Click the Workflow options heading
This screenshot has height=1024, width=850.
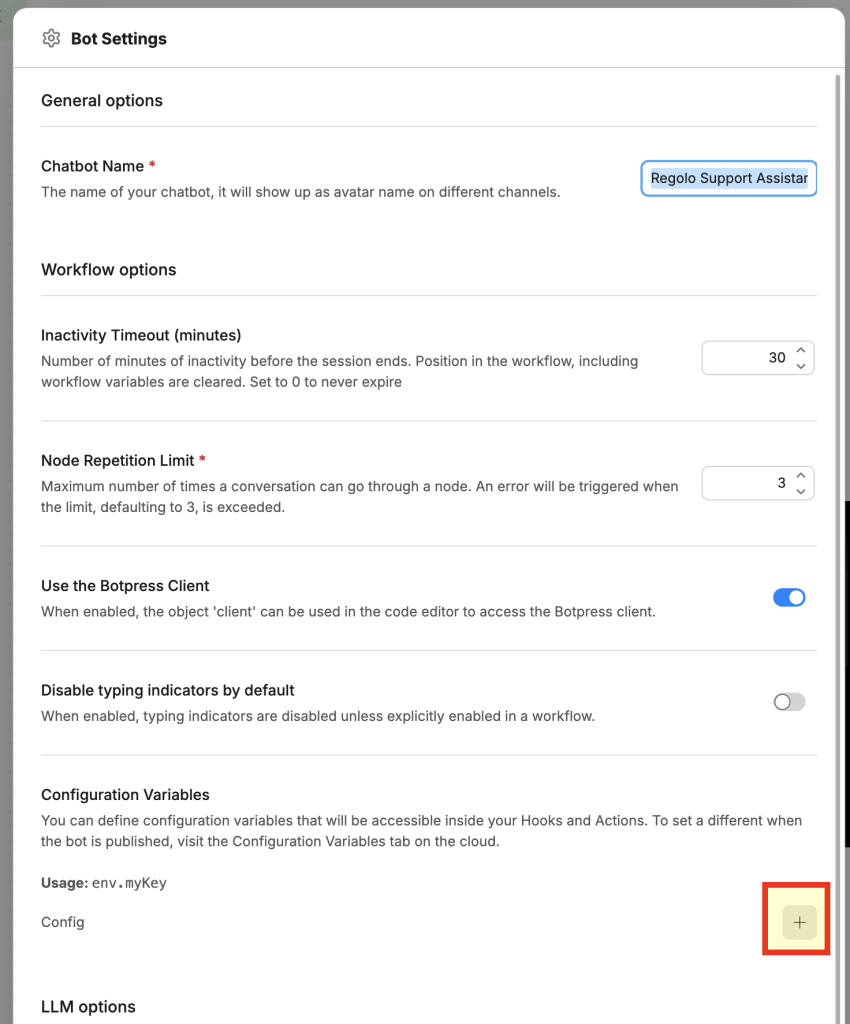click(108, 270)
